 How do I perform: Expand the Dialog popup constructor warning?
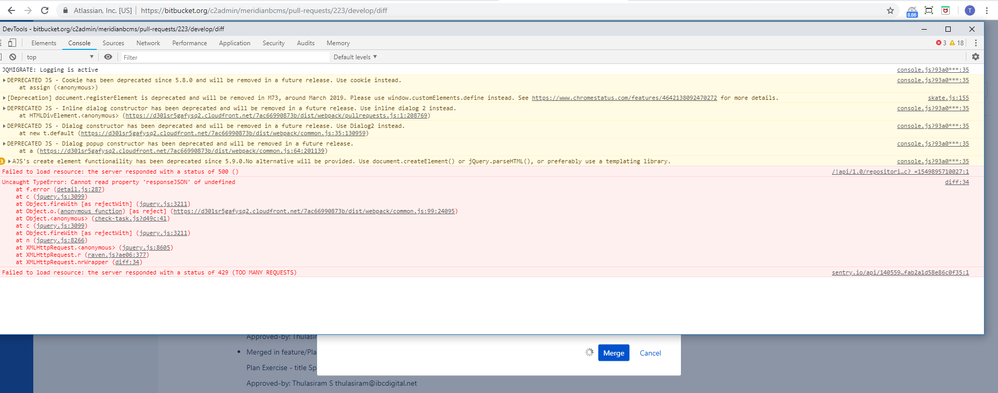tap(4, 144)
